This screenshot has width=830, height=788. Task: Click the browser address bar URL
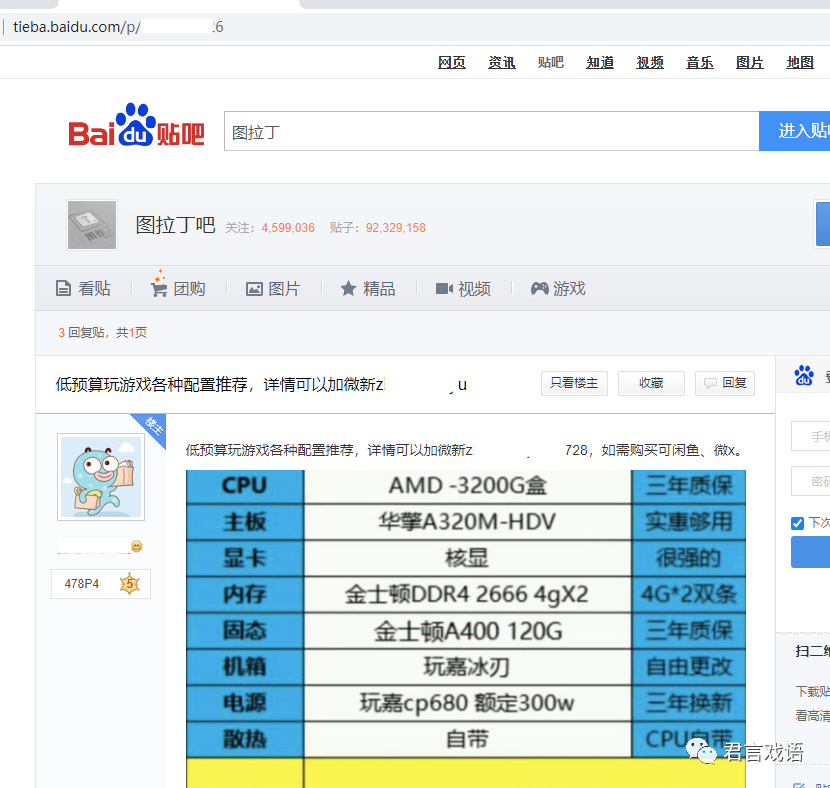tap(118, 26)
